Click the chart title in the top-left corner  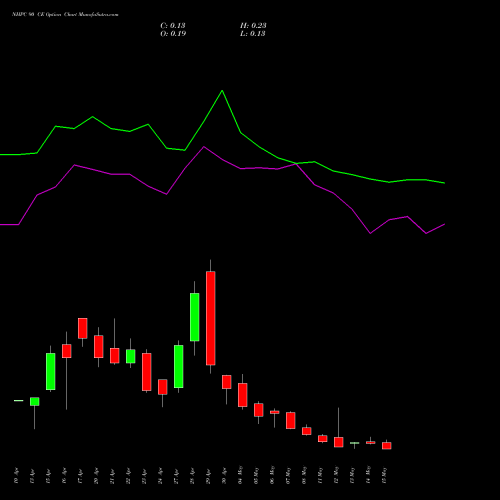click(65, 15)
